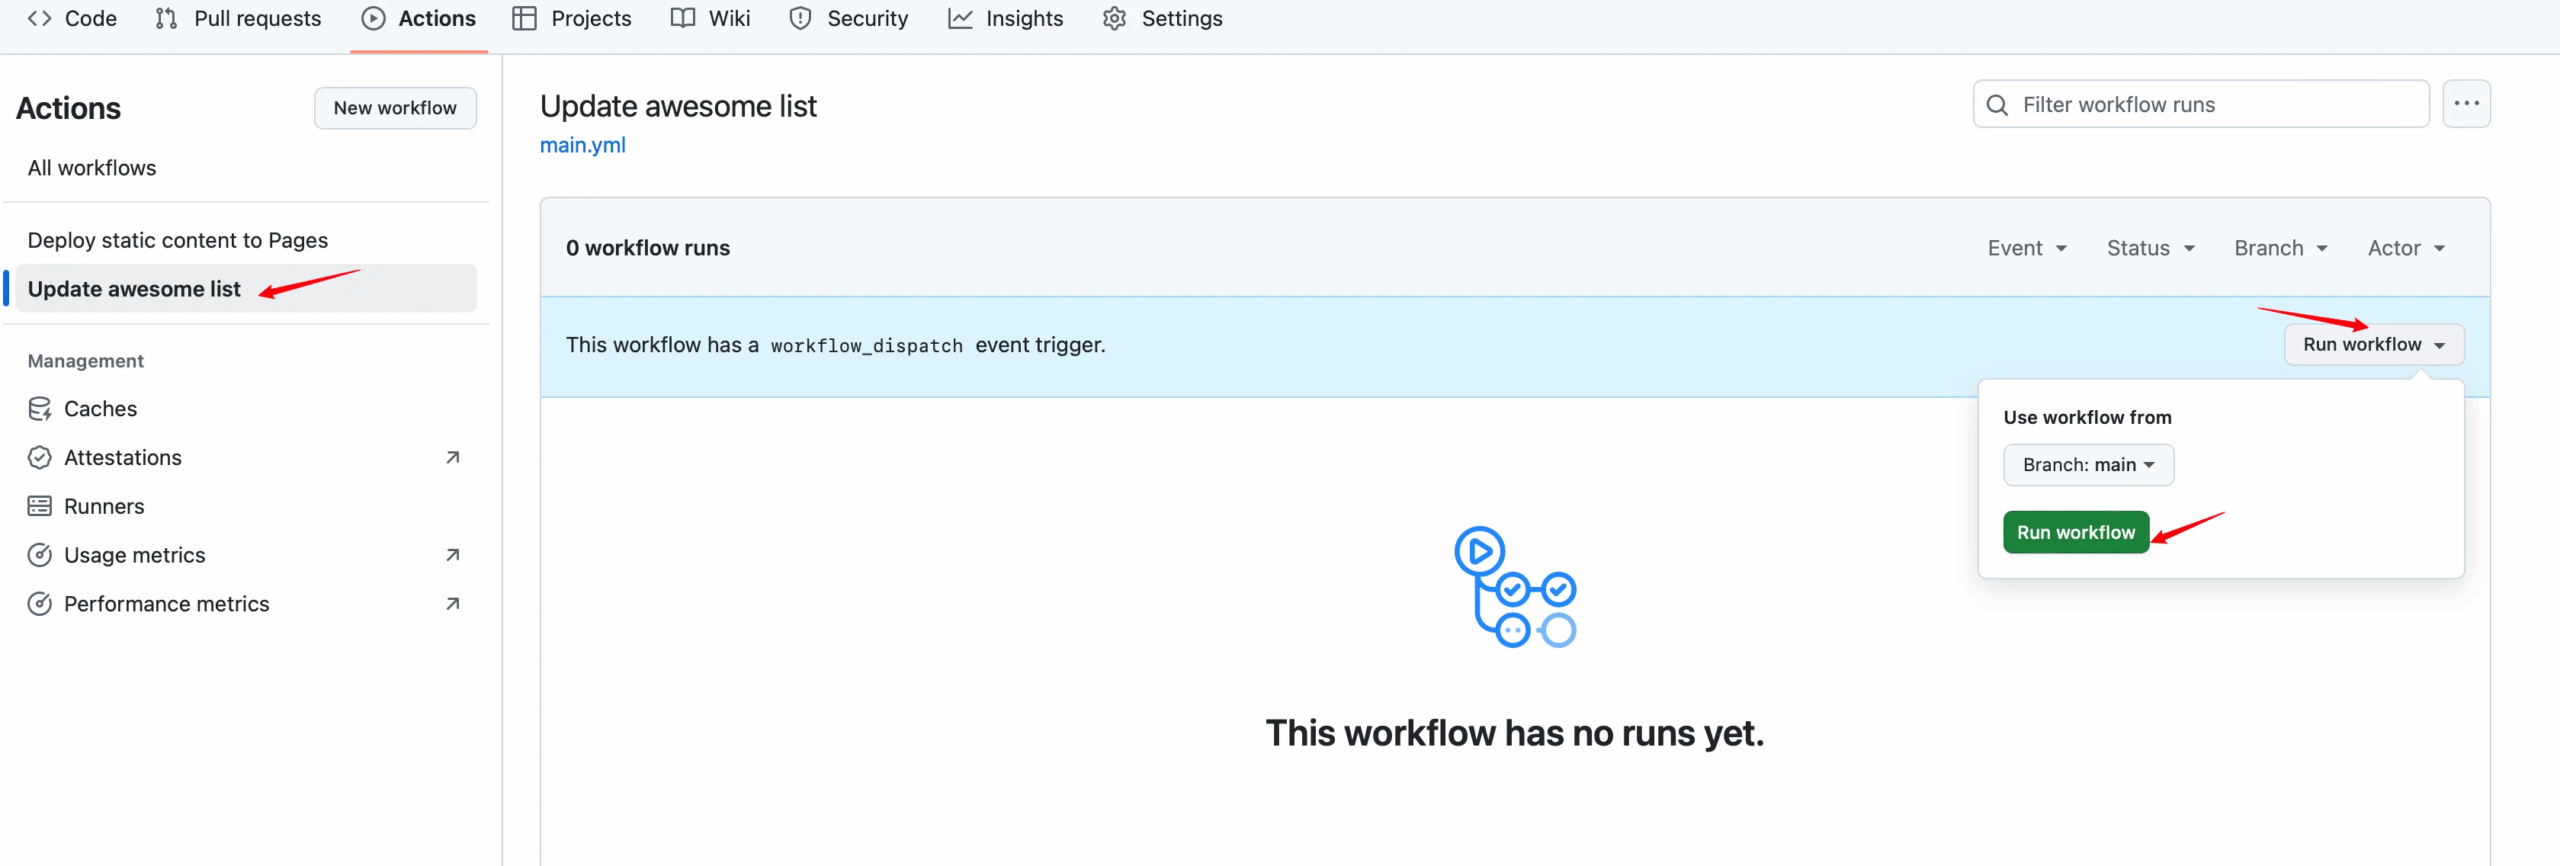Click the Usage metrics gauge icon
2560x866 pixels.
(x=40, y=556)
